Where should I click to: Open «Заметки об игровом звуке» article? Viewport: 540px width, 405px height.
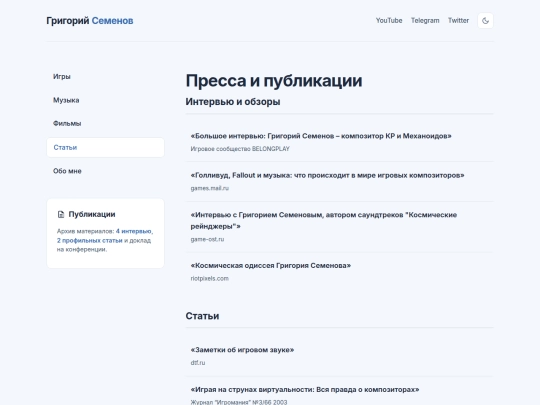click(242, 350)
